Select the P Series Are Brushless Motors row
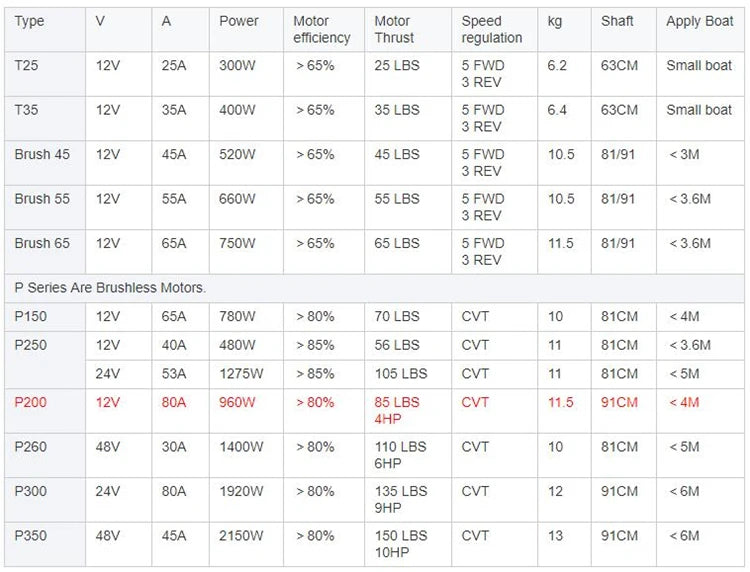Viewport: 750px width, 572px height. coord(110,287)
